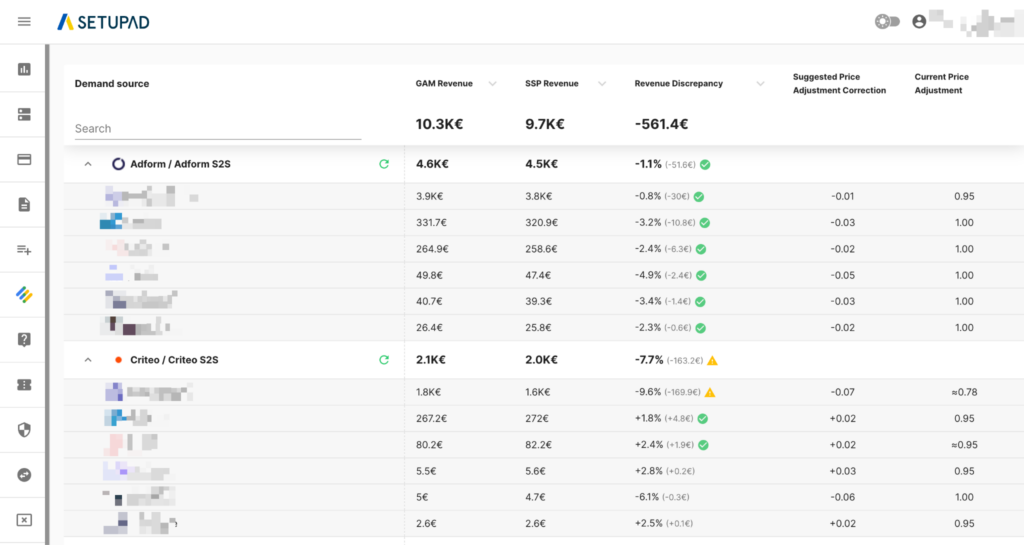Viewport: 1024px width, 545px height.
Task: Click the -561.4€ discrepancy total
Action: pos(662,124)
